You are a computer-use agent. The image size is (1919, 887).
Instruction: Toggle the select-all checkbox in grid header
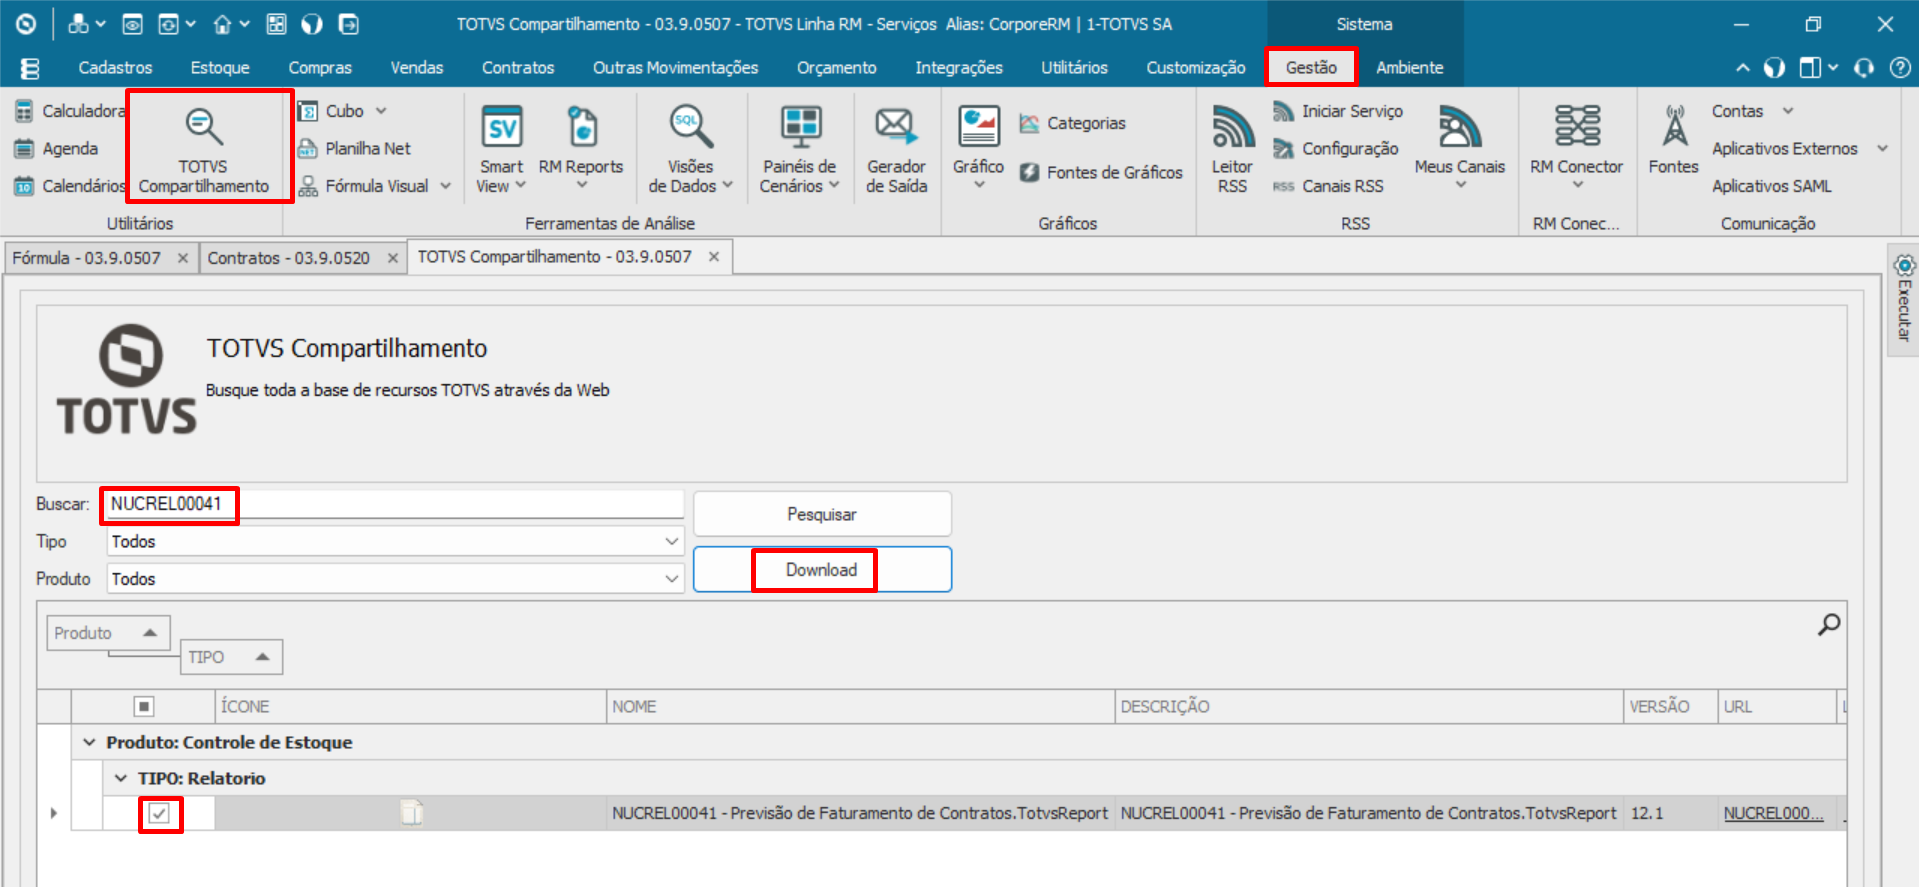(x=144, y=707)
